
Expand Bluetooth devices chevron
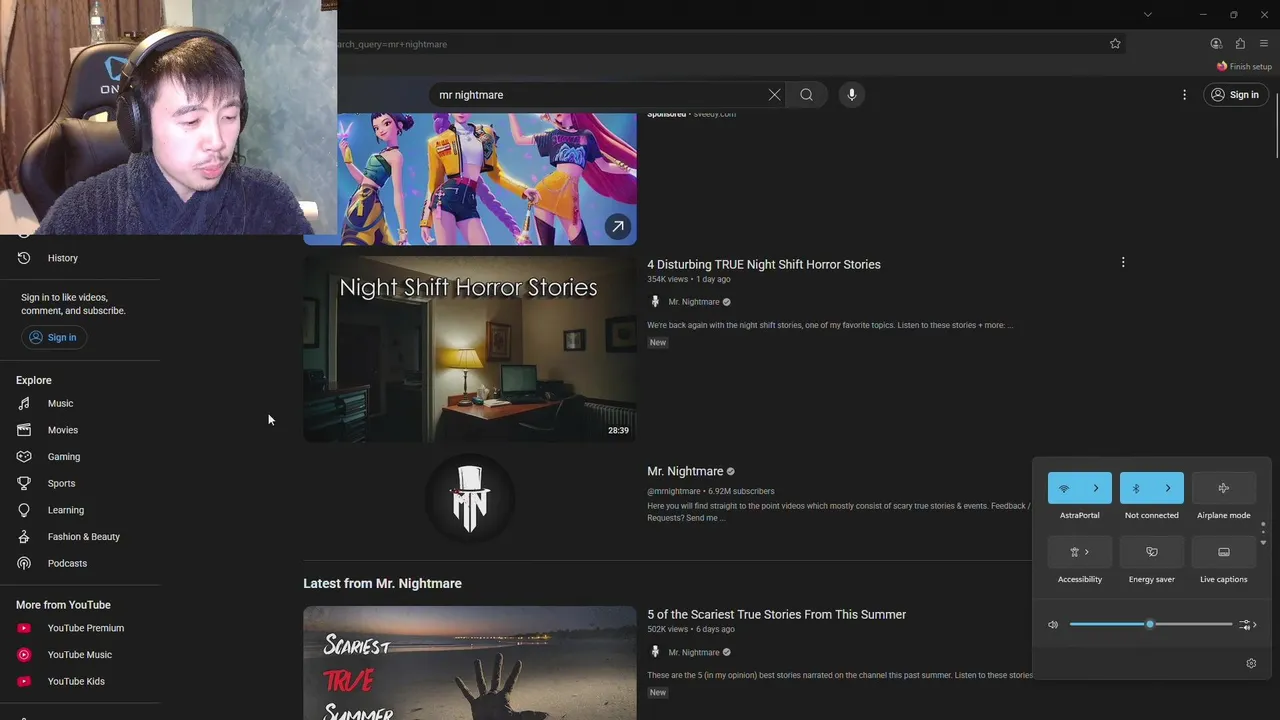(x=1168, y=488)
